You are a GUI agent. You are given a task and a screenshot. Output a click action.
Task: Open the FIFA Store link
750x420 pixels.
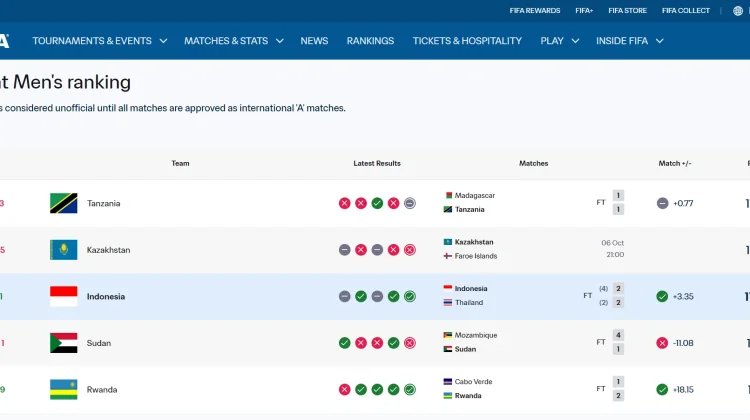(628, 11)
